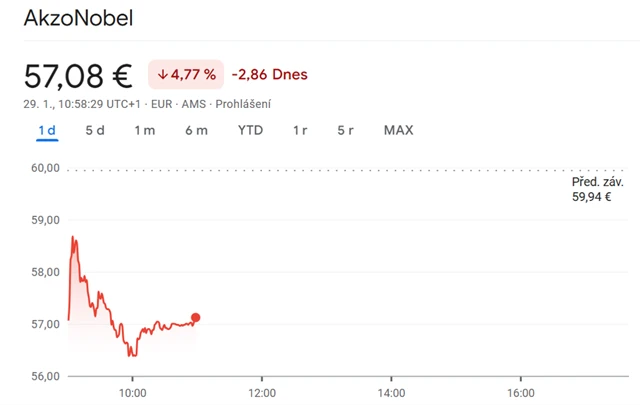Open the 6 m chart range

pyautogui.click(x=196, y=130)
